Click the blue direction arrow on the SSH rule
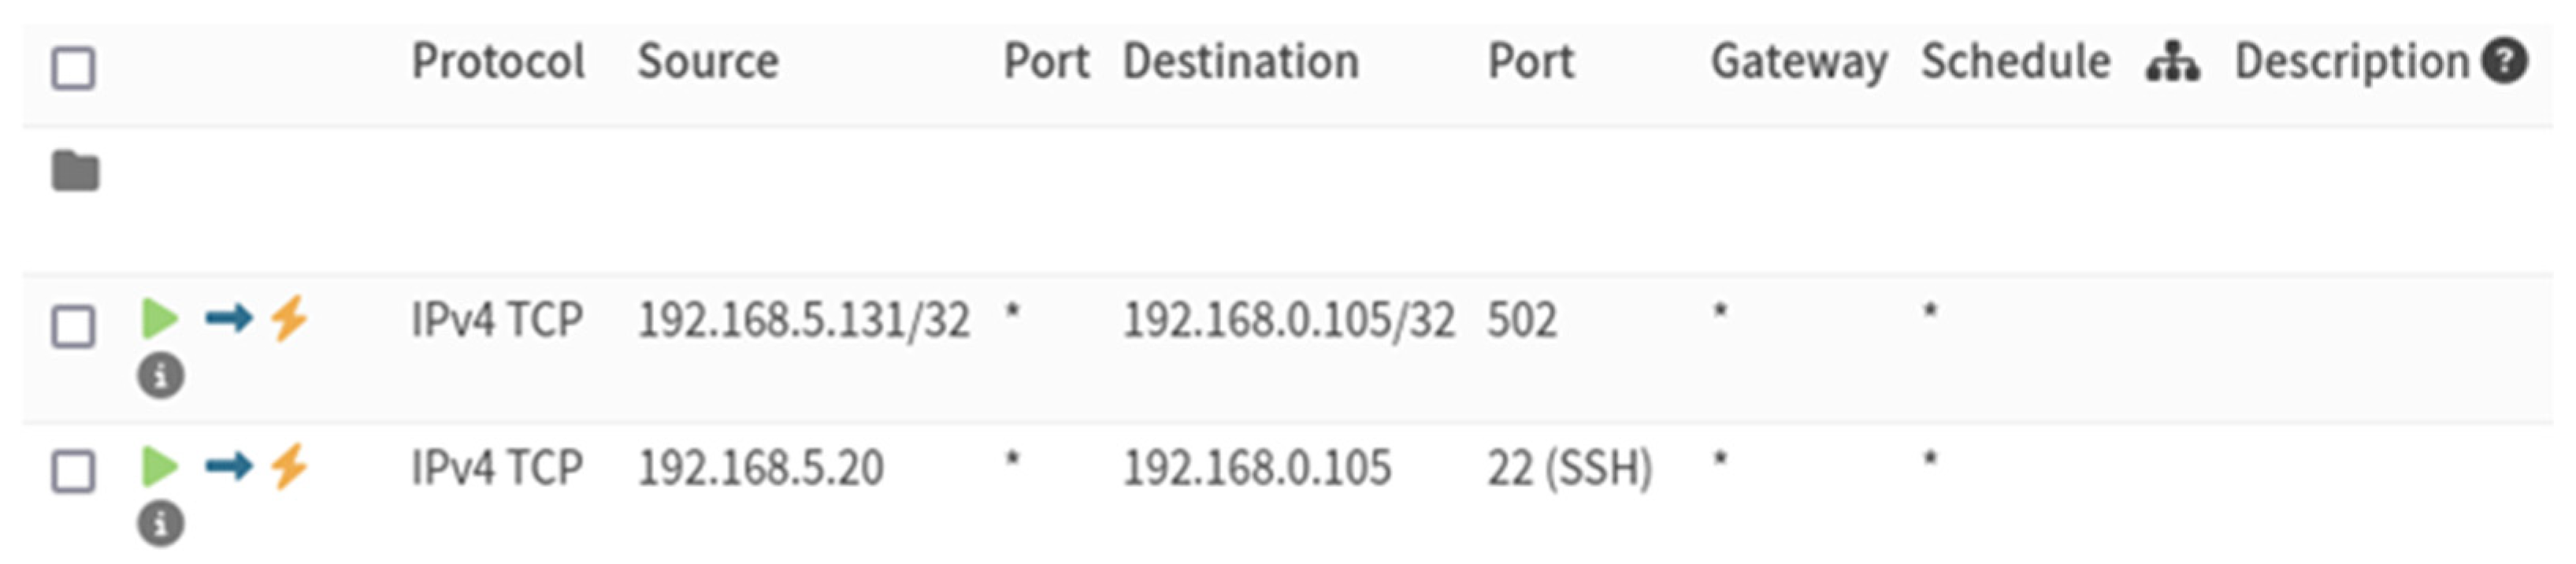This screenshot has width=2576, height=564. (x=228, y=466)
